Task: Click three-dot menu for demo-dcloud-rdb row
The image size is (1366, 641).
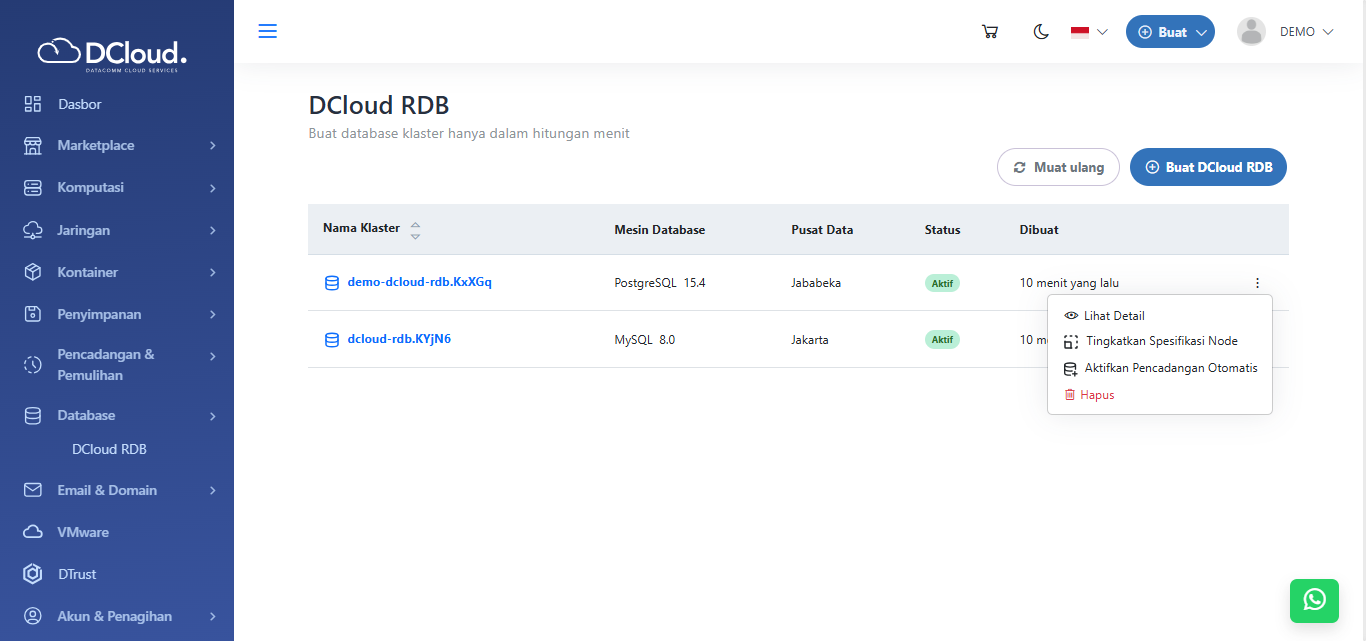Action: [x=1257, y=283]
